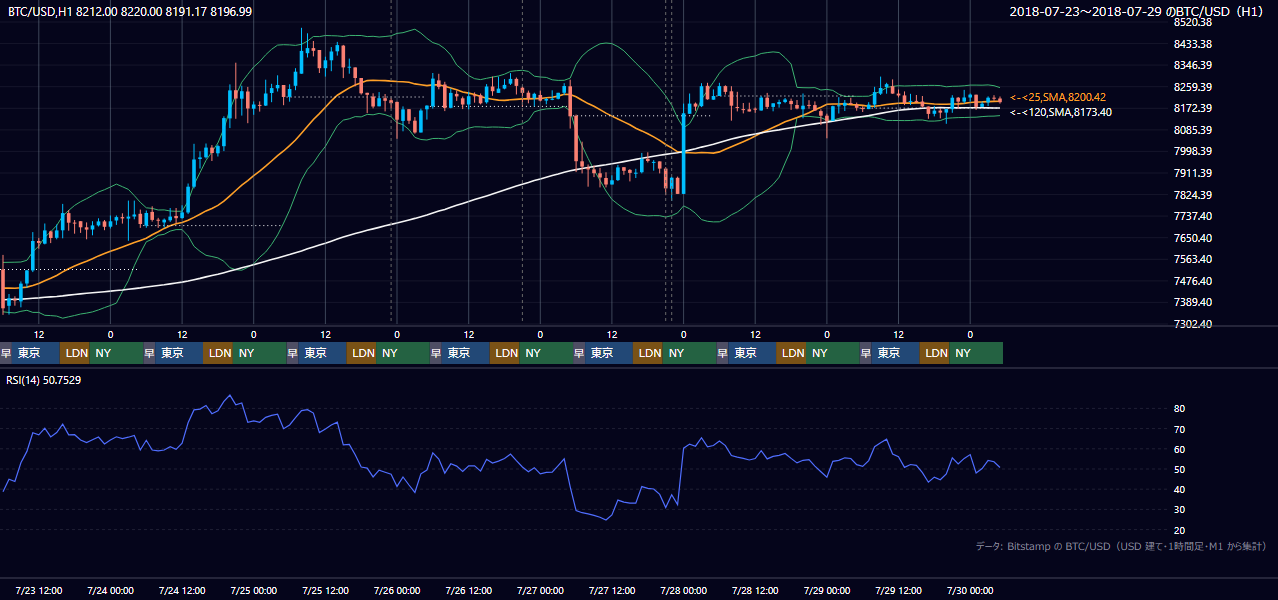Click the RSI(14) 50.7529 indicator label
The image size is (1278, 600).
[x=44, y=380]
